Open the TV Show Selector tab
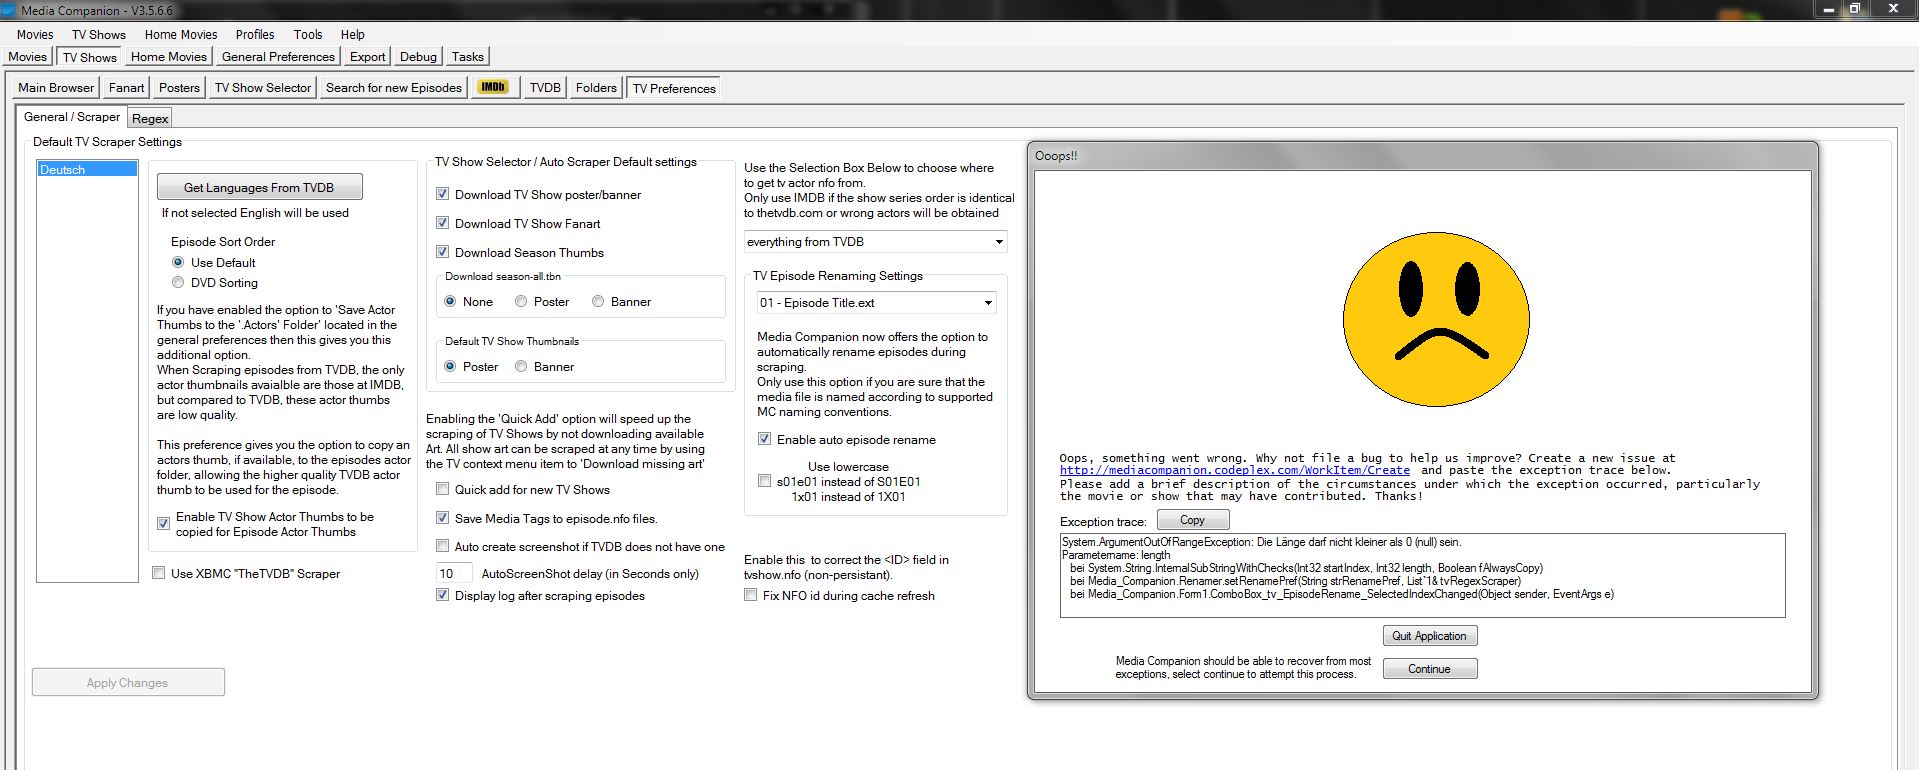1919x770 pixels. (263, 87)
